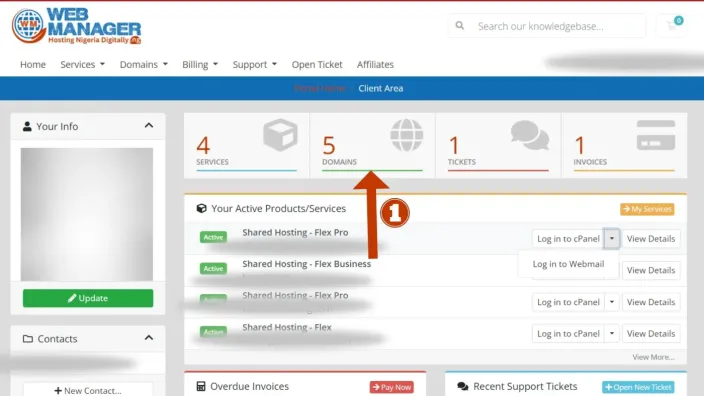The height and width of the screenshot is (396, 704).
Task: View Details of second Flex Pro service
Action: (x=651, y=302)
